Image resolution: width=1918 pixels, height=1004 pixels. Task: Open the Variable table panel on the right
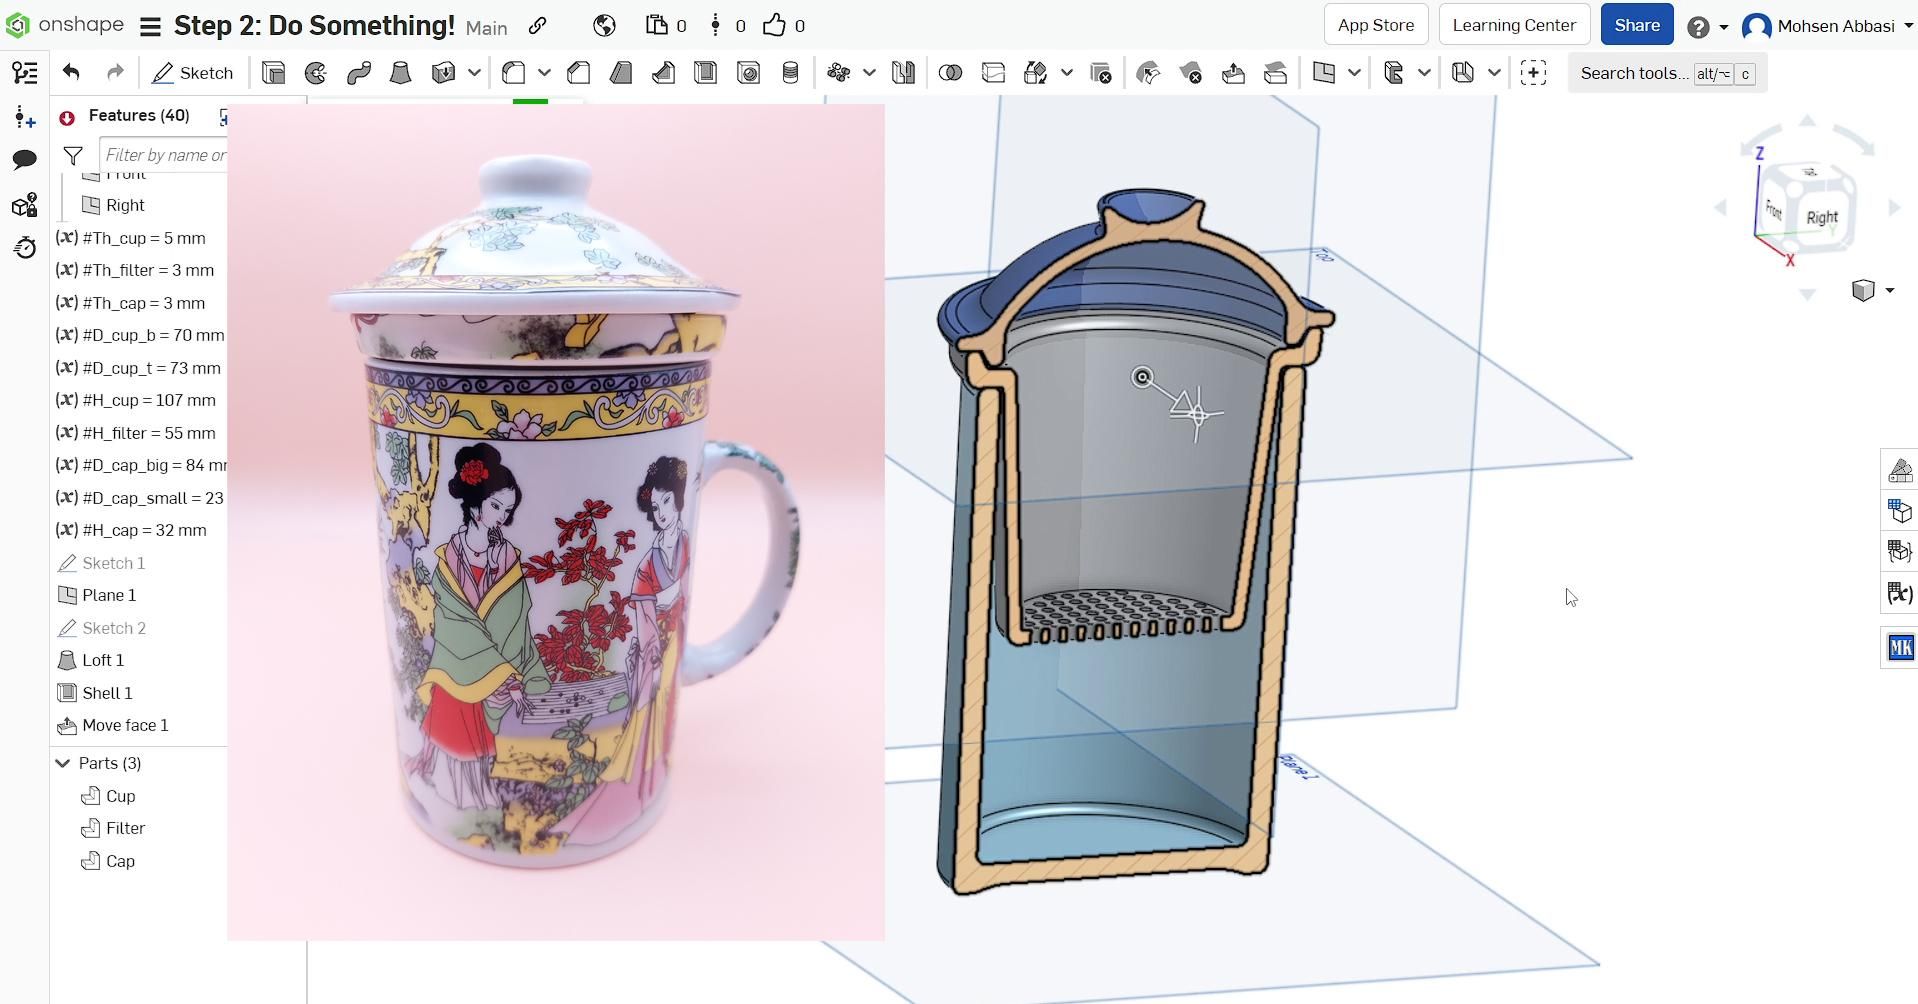pos(1899,592)
